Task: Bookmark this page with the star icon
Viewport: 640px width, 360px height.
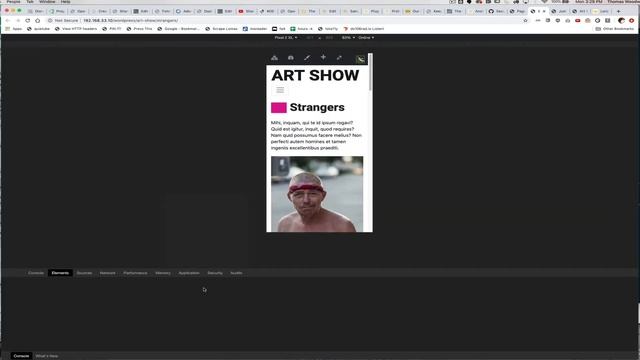Action: click(x=525, y=20)
